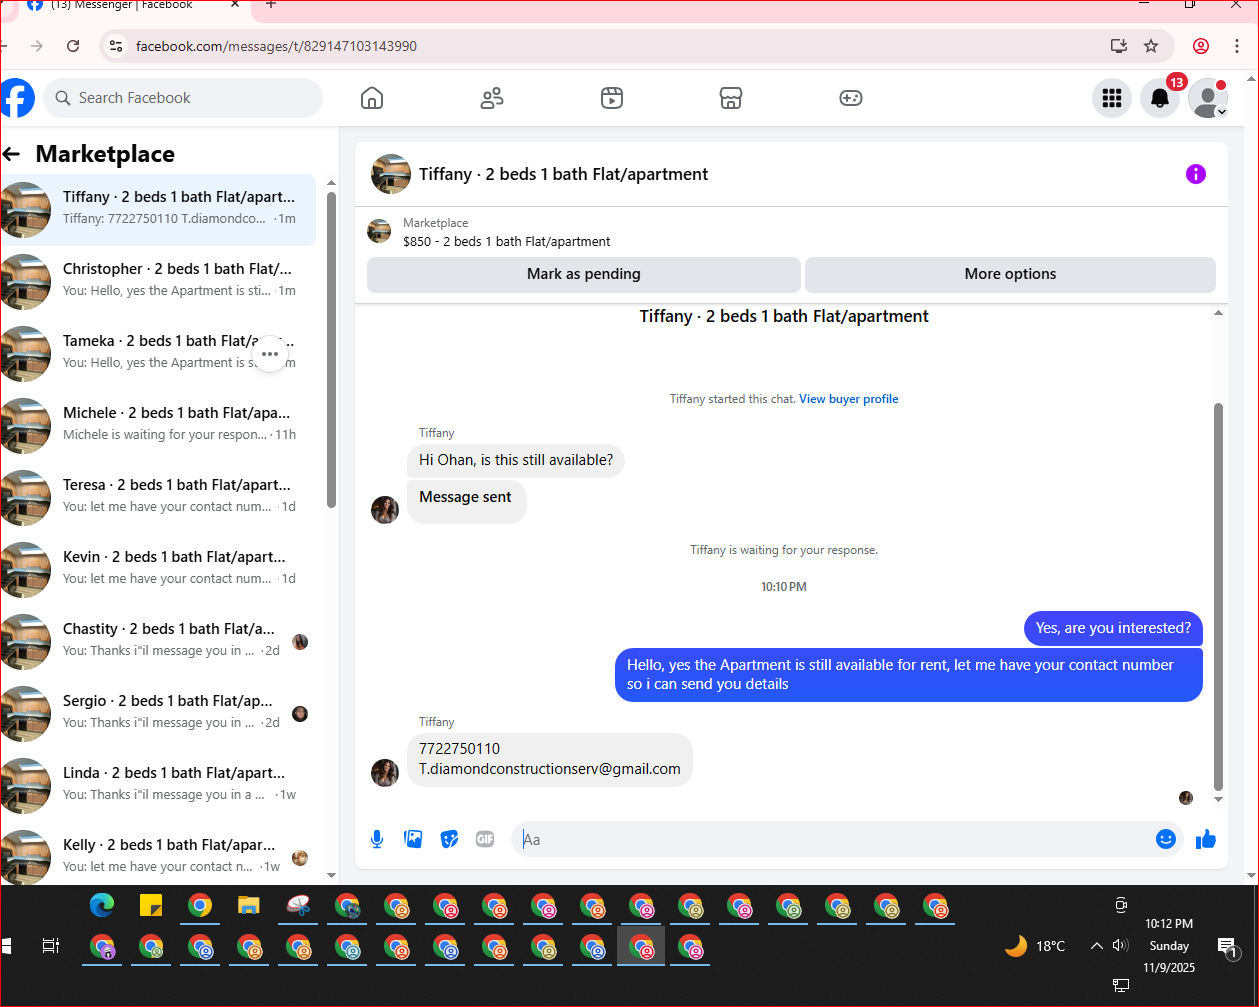This screenshot has width=1259, height=1007.
Task: Open the Tiffany conversation in the list
Action: click(158, 210)
